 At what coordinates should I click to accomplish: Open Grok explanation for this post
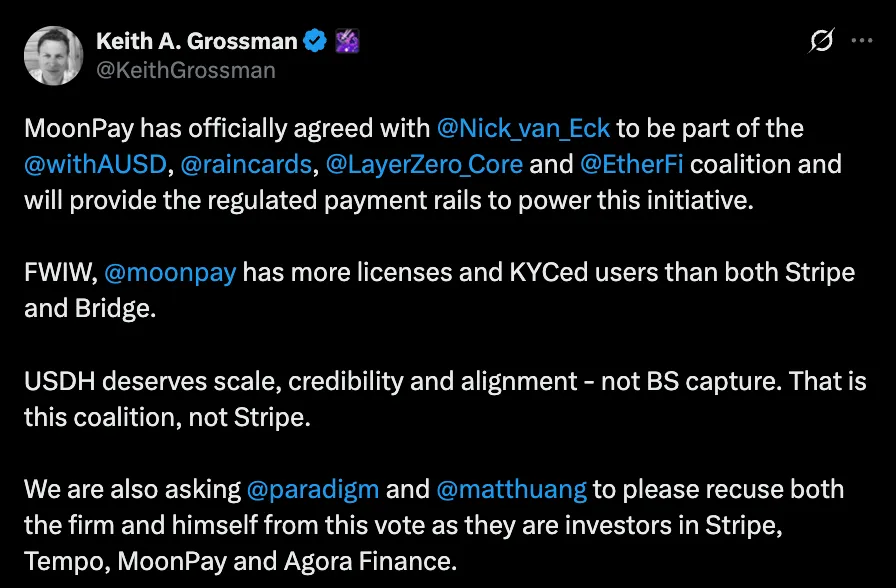coord(820,41)
